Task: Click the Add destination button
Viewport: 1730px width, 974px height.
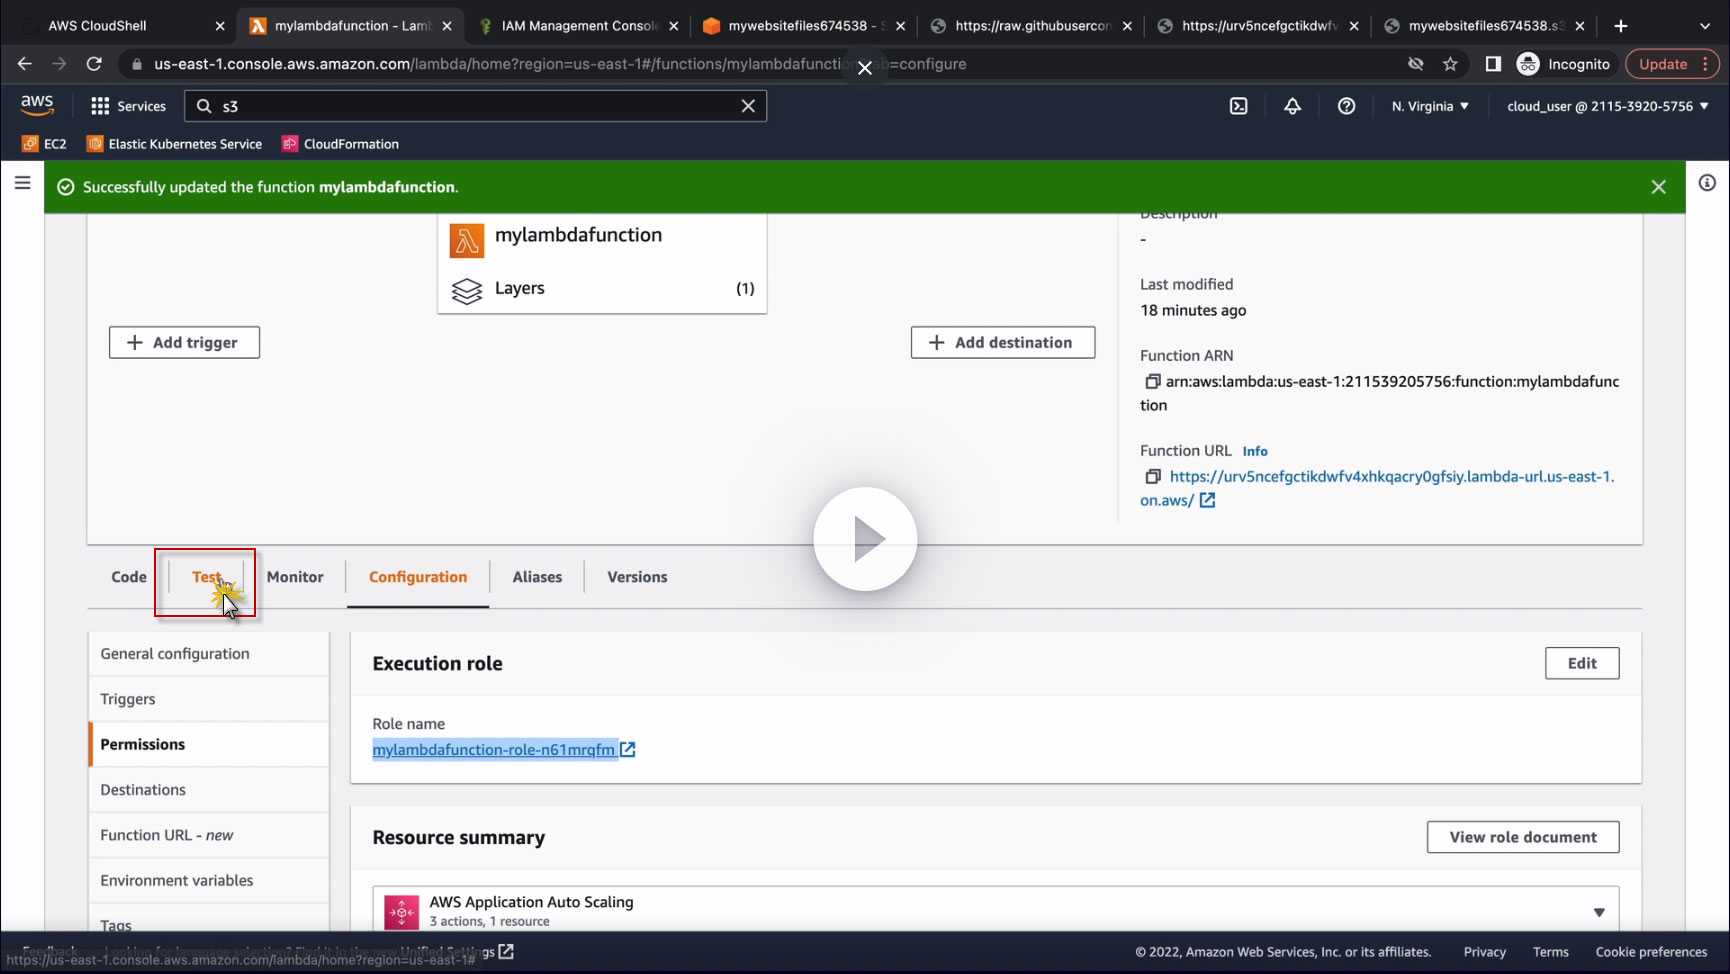Action: click(x=1003, y=343)
